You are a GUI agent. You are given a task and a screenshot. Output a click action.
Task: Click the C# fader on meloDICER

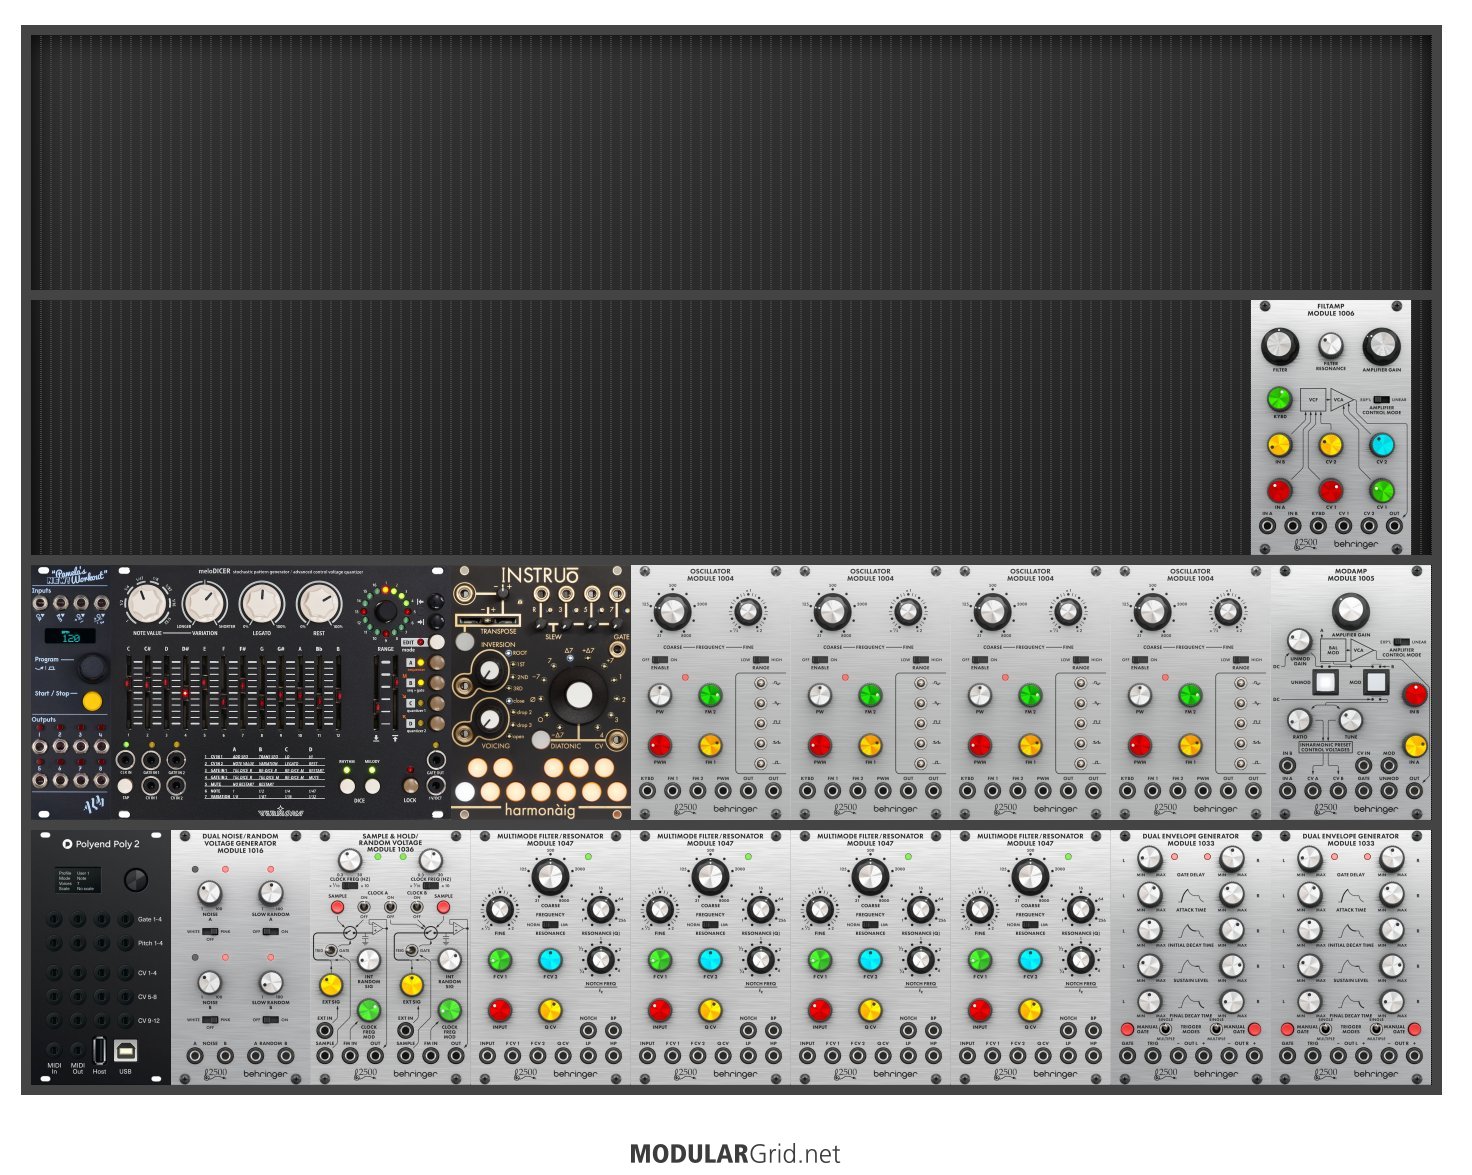pyautogui.click(x=147, y=692)
